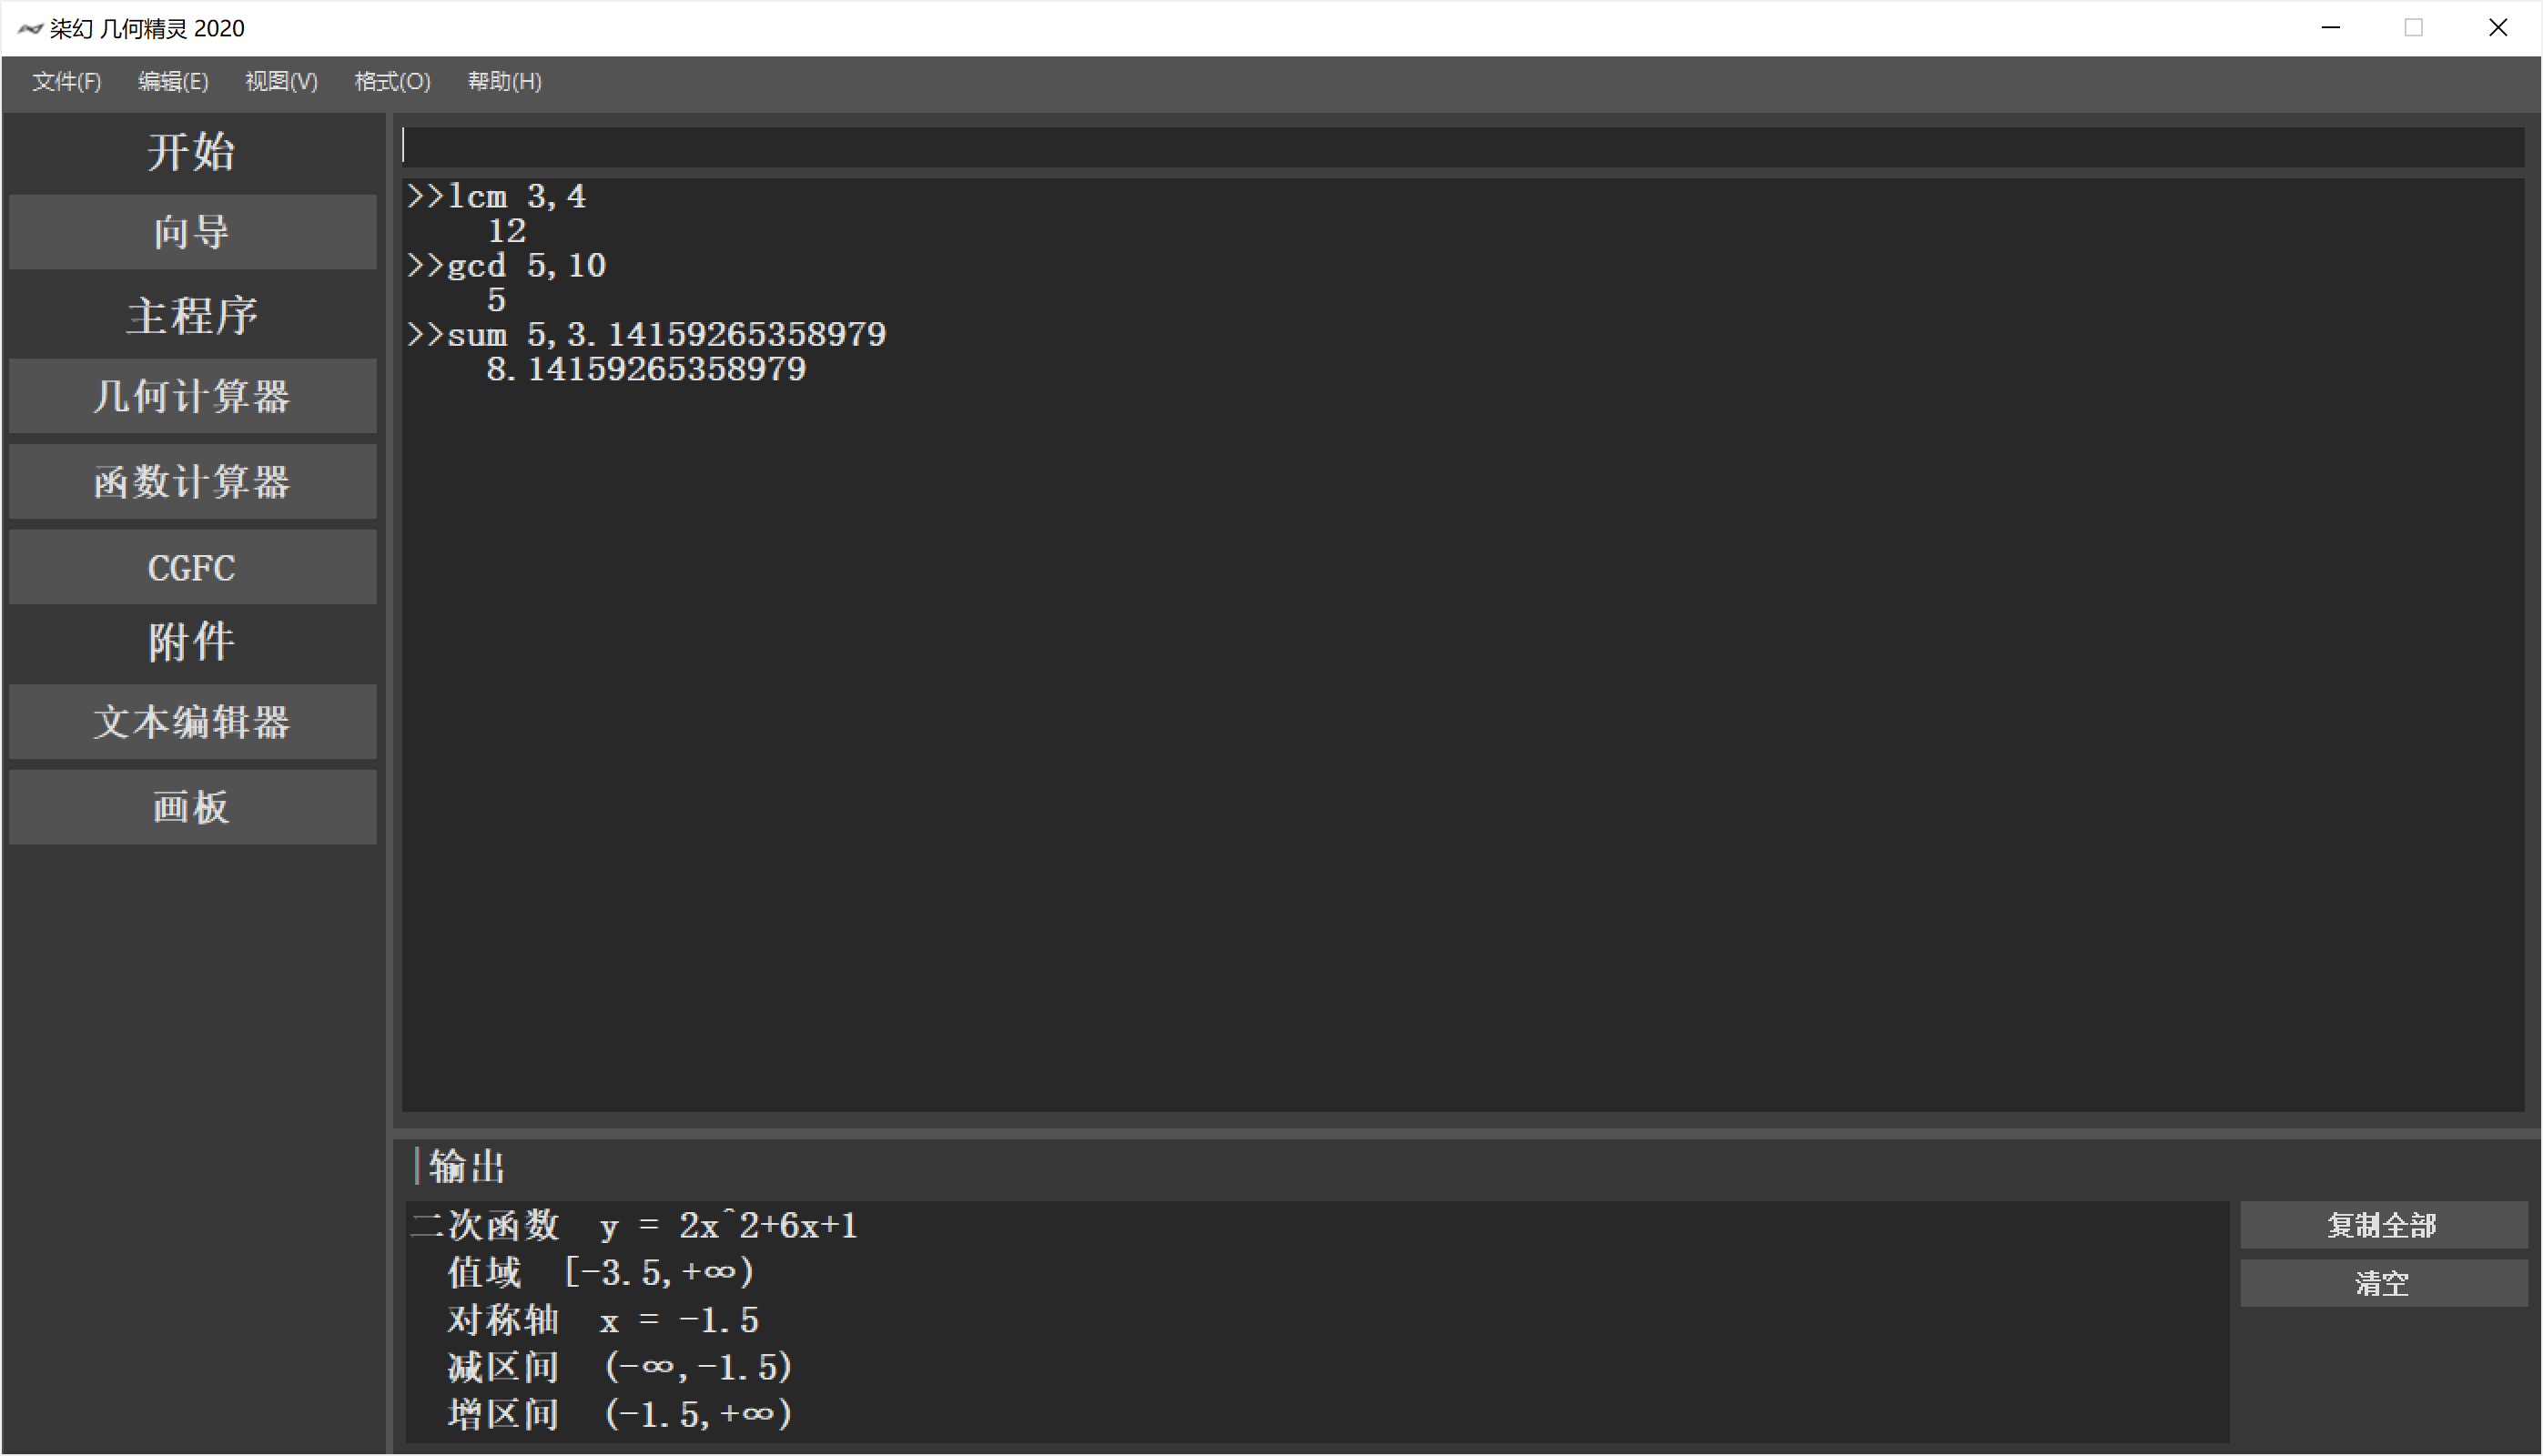Launch the CGFC tool
2543x1456 pixels.
(192, 567)
